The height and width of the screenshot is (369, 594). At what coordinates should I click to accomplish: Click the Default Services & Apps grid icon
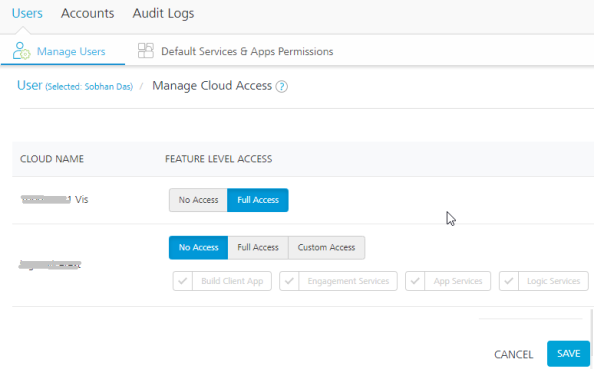(145, 50)
